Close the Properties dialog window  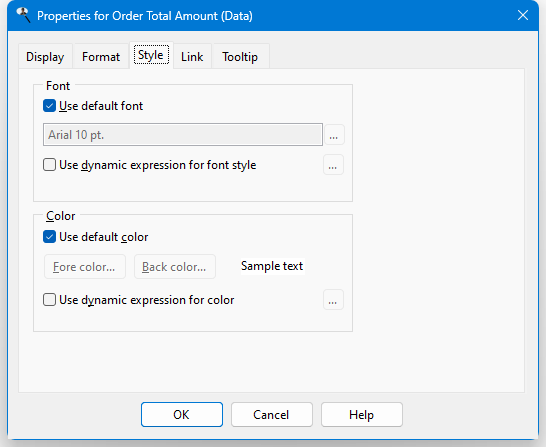(523, 15)
